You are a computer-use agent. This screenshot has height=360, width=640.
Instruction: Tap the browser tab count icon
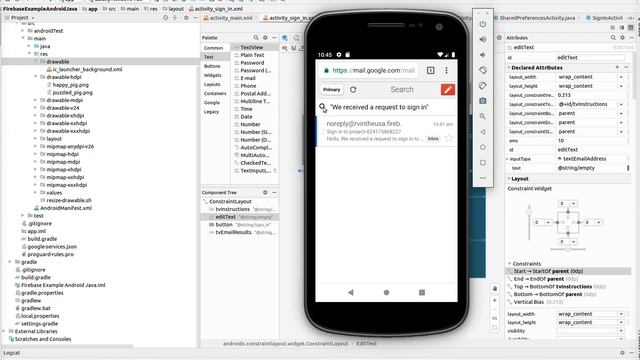point(431,70)
